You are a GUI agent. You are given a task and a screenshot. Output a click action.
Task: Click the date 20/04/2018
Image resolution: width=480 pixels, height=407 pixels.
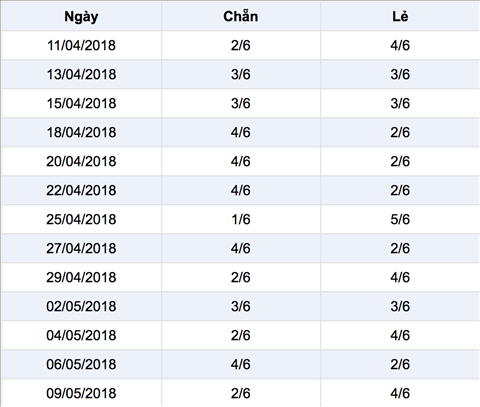81,161
